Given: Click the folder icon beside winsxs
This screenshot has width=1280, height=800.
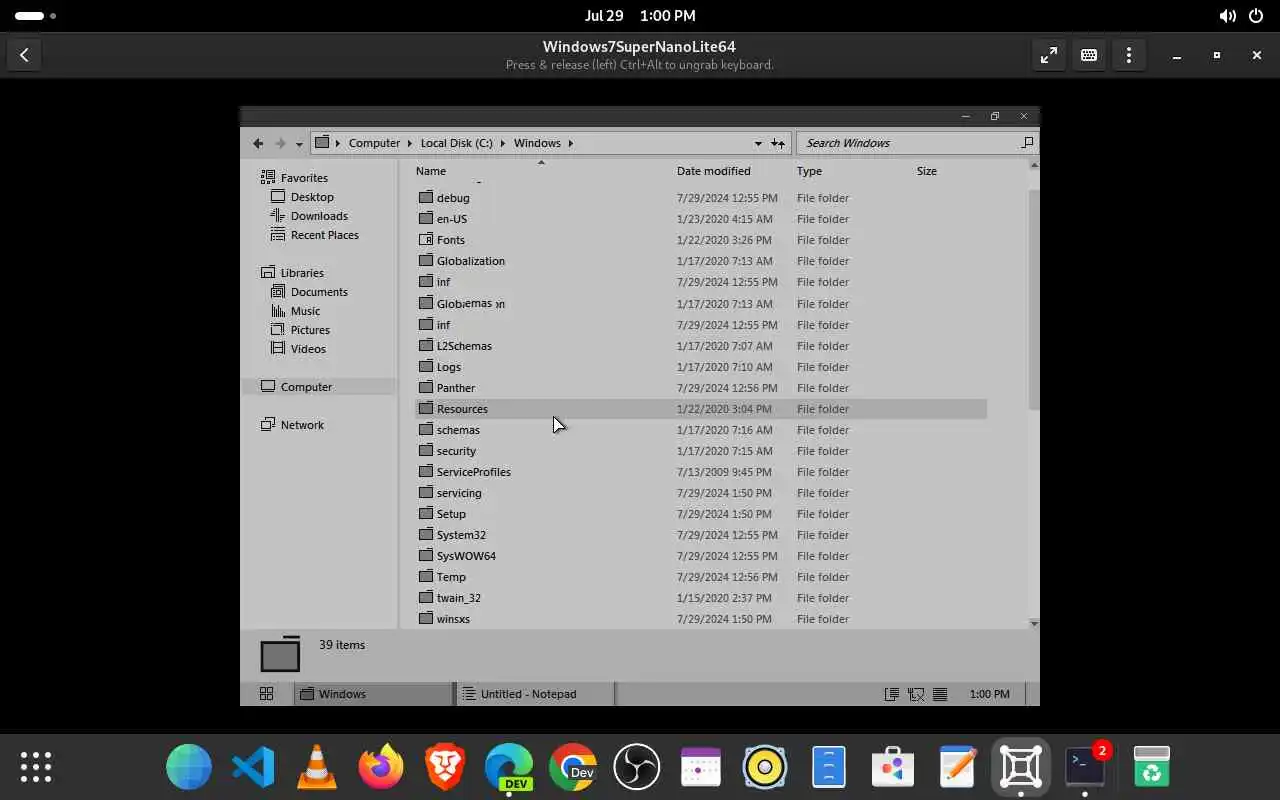Looking at the screenshot, I should point(425,618).
